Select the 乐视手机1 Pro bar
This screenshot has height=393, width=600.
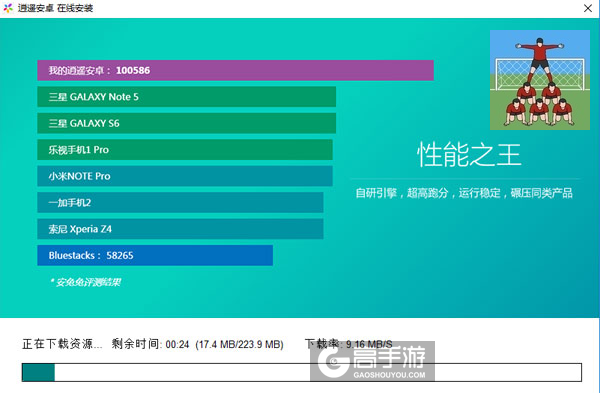click(185, 150)
